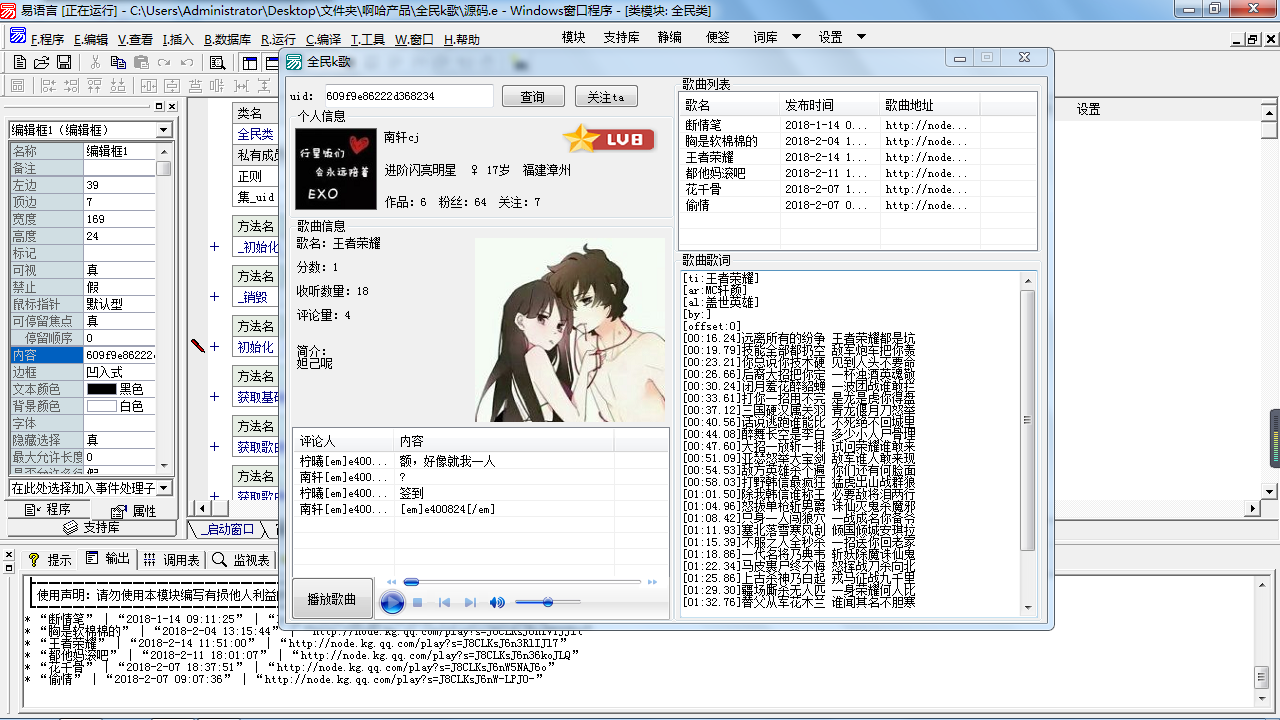This screenshot has width=1280, height=720.
Task: Click the fast-forward arrows beside seek bar
Action: tap(652, 582)
